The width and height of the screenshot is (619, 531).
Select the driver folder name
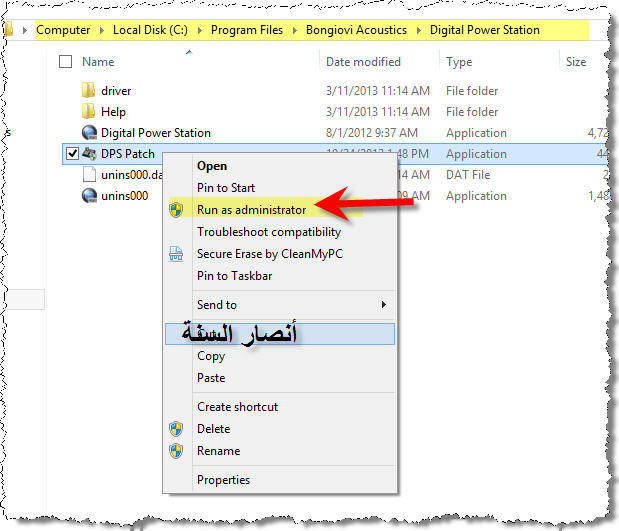point(116,91)
